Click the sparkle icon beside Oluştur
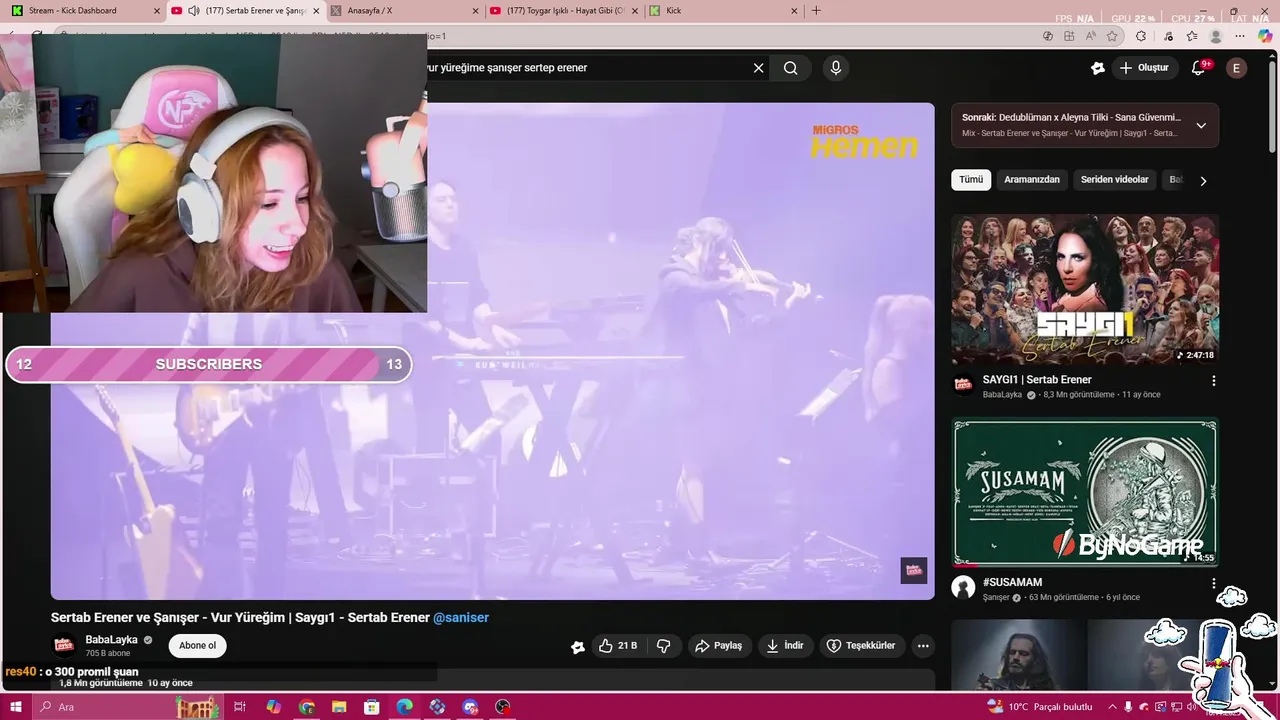 pos(1098,68)
